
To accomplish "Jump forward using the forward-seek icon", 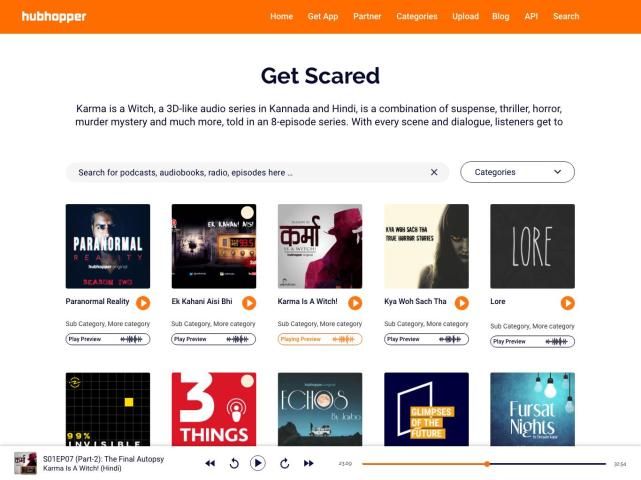I will click(285, 463).
